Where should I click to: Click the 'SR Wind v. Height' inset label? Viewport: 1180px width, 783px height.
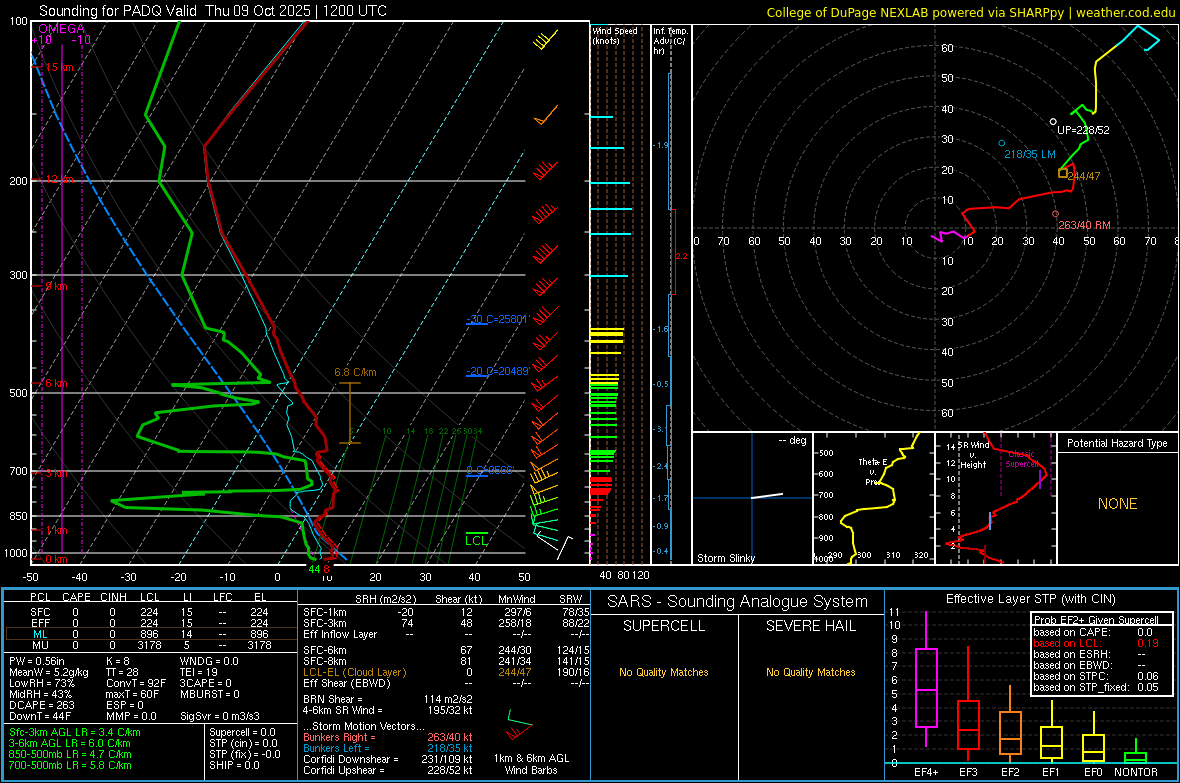[x=974, y=455]
